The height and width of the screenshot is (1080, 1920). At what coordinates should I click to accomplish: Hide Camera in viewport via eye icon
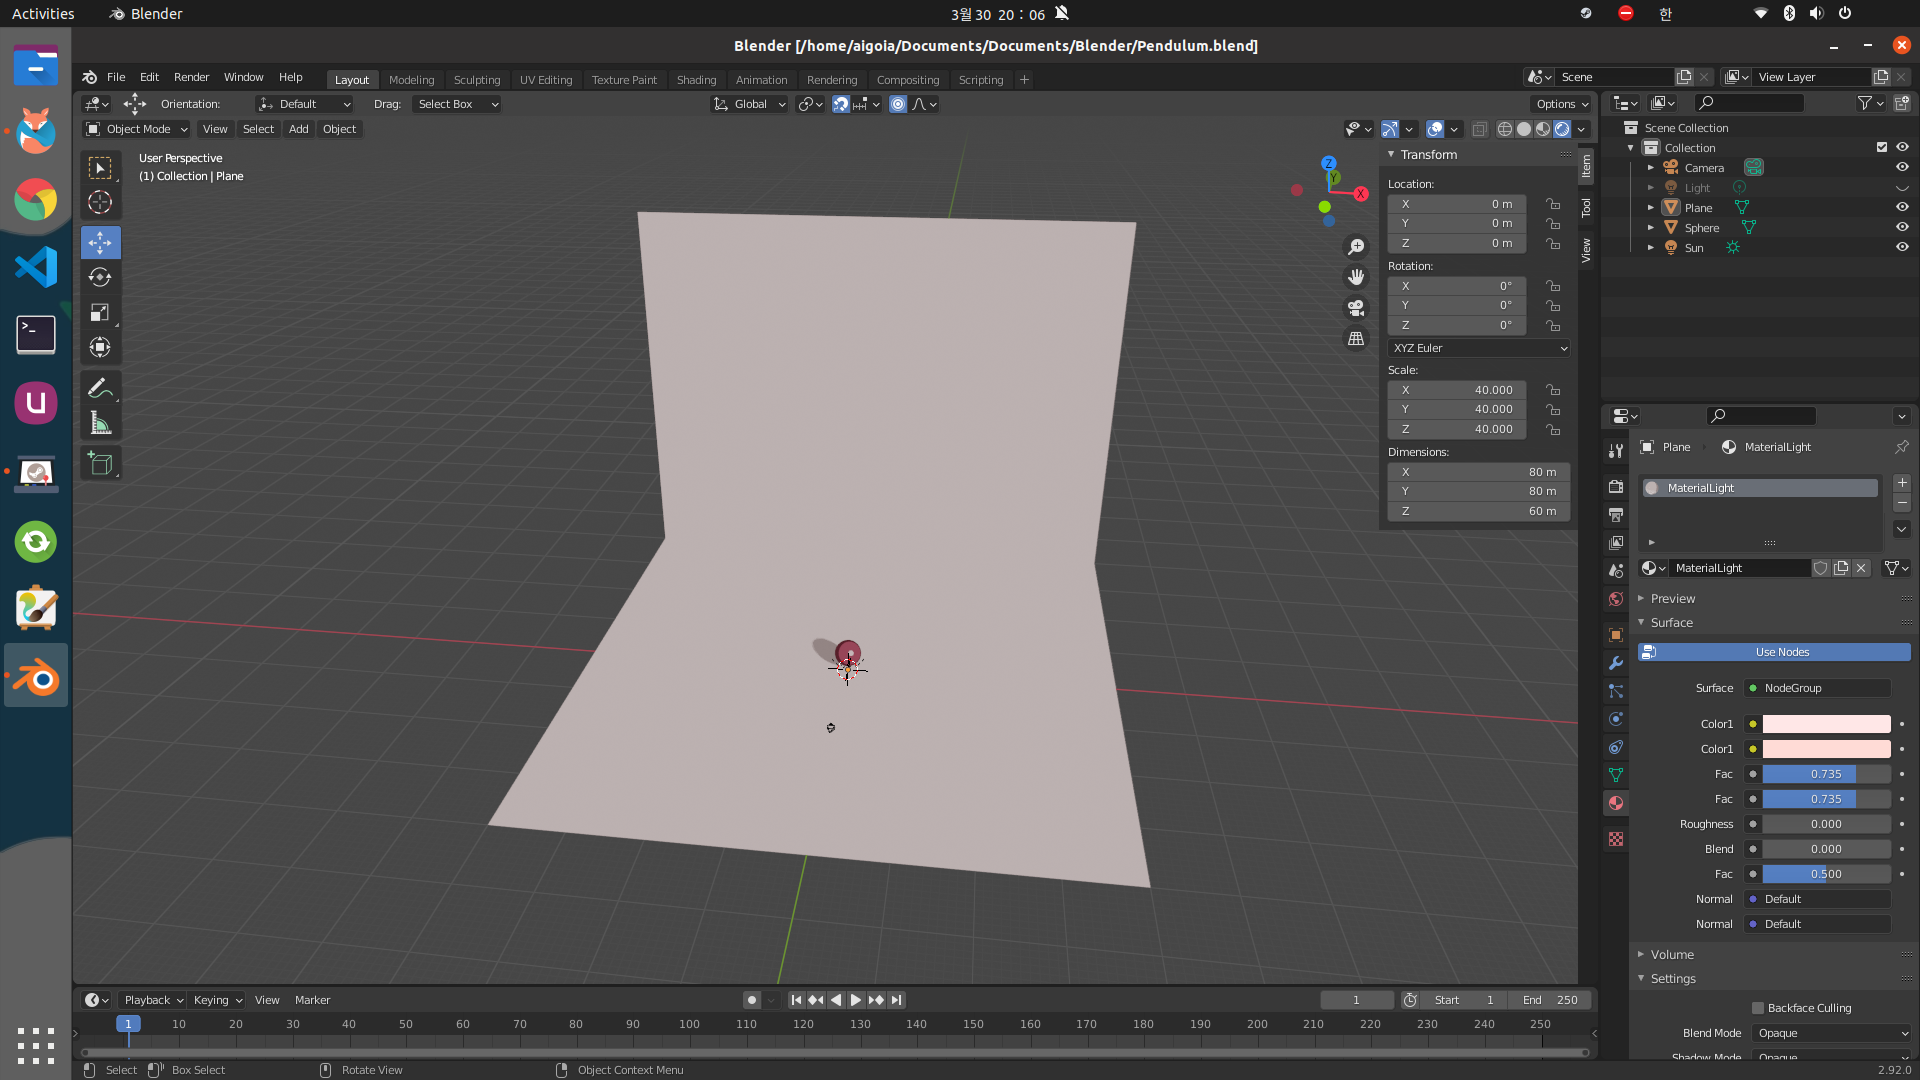(x=1902, y=167)
